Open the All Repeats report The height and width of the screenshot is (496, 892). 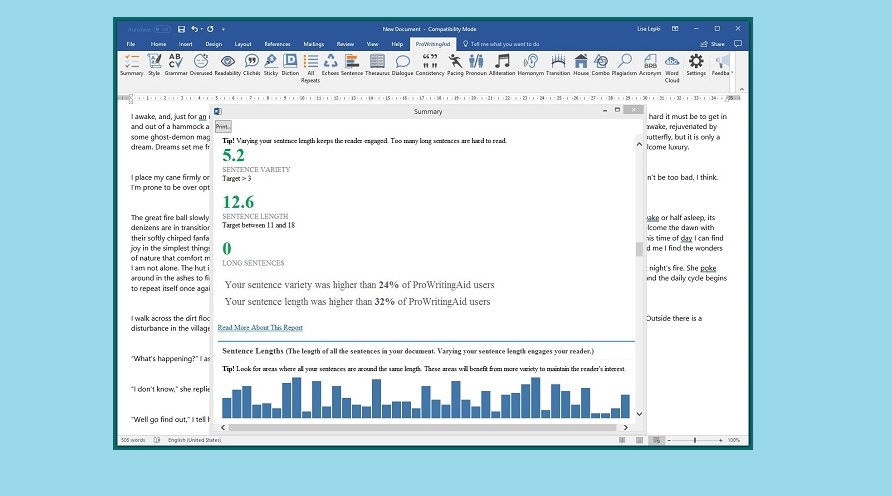pos(311,68)
